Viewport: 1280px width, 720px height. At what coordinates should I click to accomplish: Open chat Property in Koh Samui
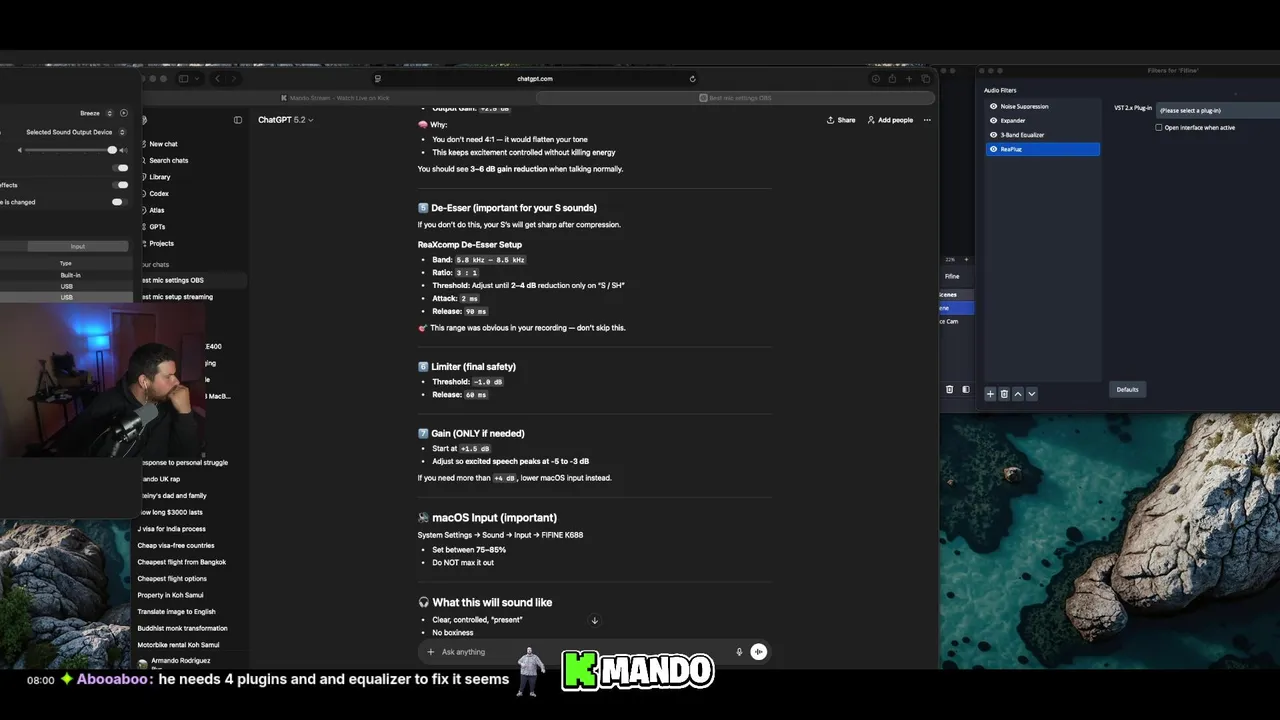point(170,595)
